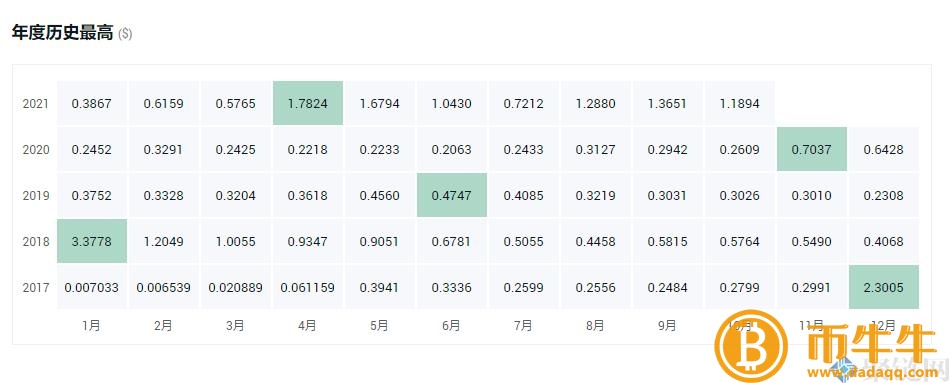The width and height of the screenshot is (949, 383).
Task: Select the 0.007033 cell in 2017
Action: 92,287
